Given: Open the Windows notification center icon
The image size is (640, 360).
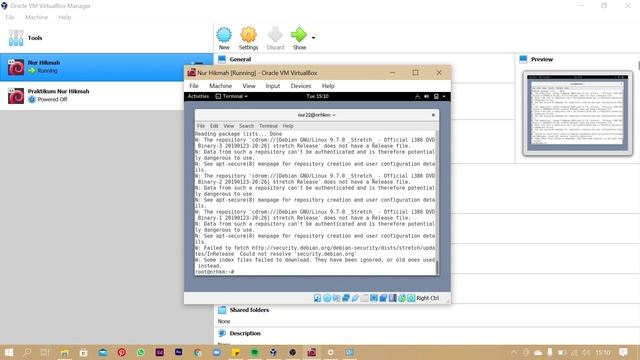Looking at the screenshot, I should (x=623, y=352).
